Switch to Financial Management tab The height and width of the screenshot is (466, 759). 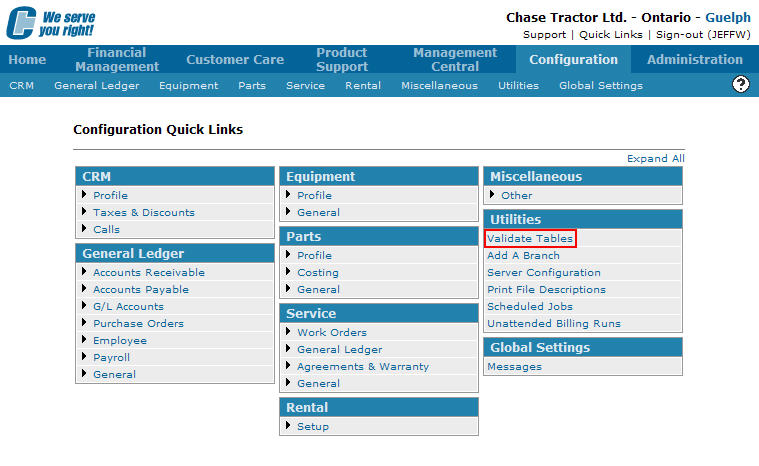click(117, 60)
